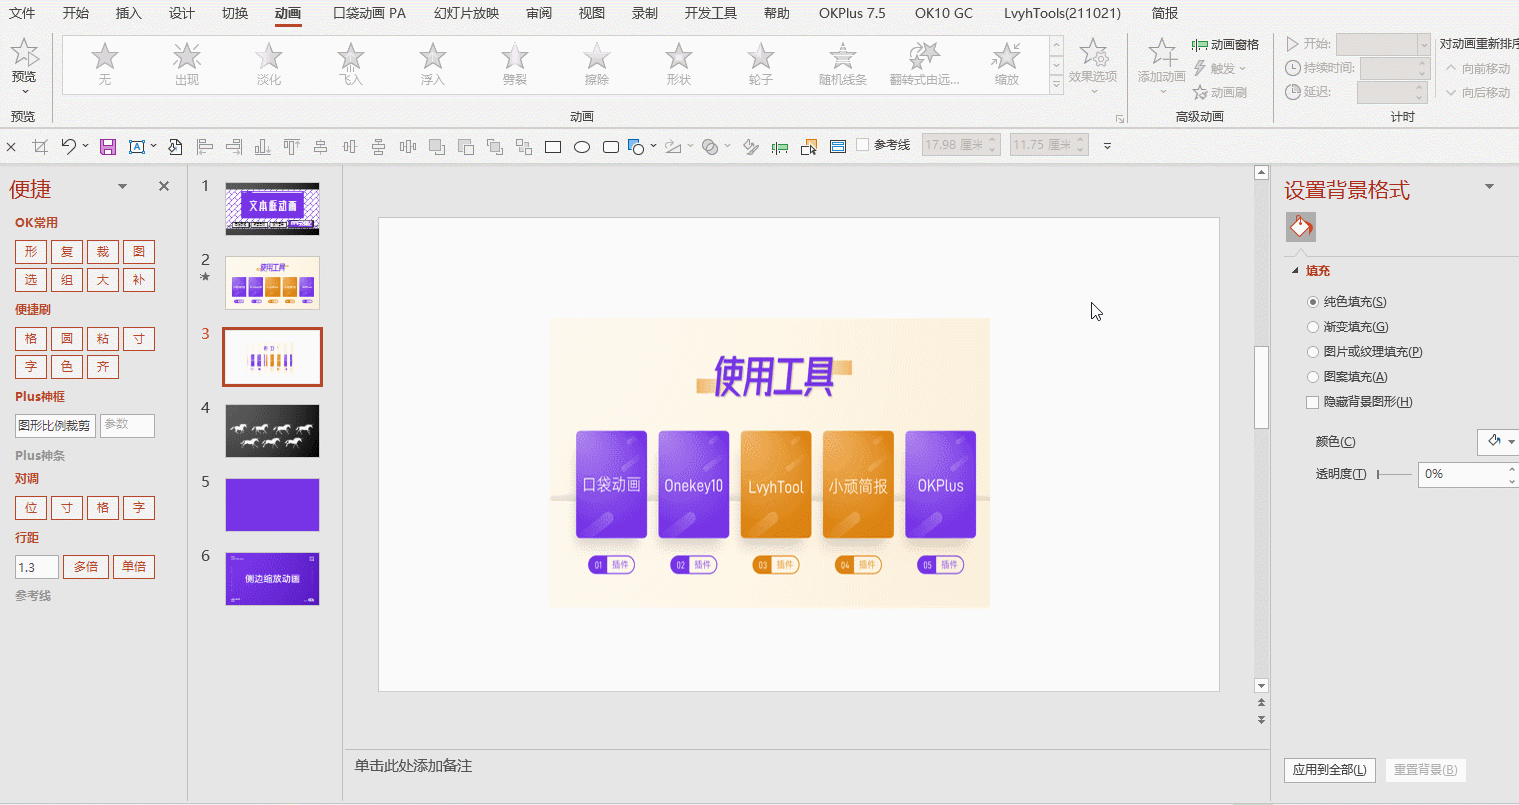This screenshot has width=1519, height=805.
Task: Click the 单倍 line spacing button
Action: 134,567
